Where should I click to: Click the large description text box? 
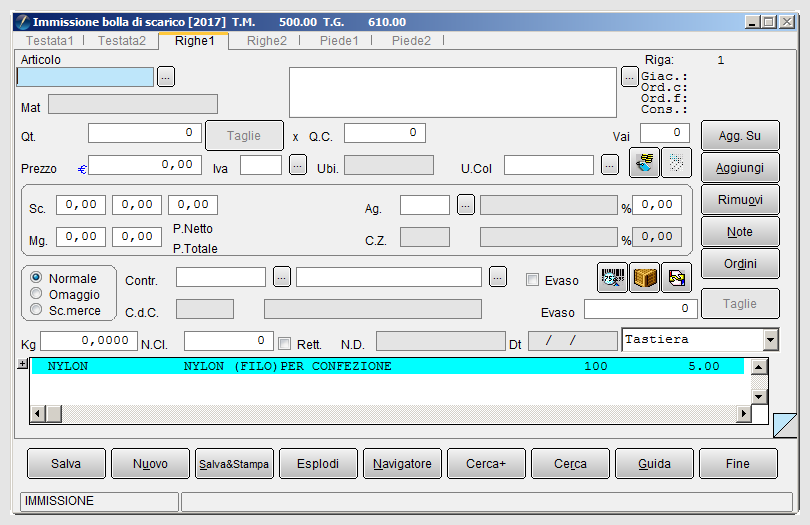(x=453, y=92)
